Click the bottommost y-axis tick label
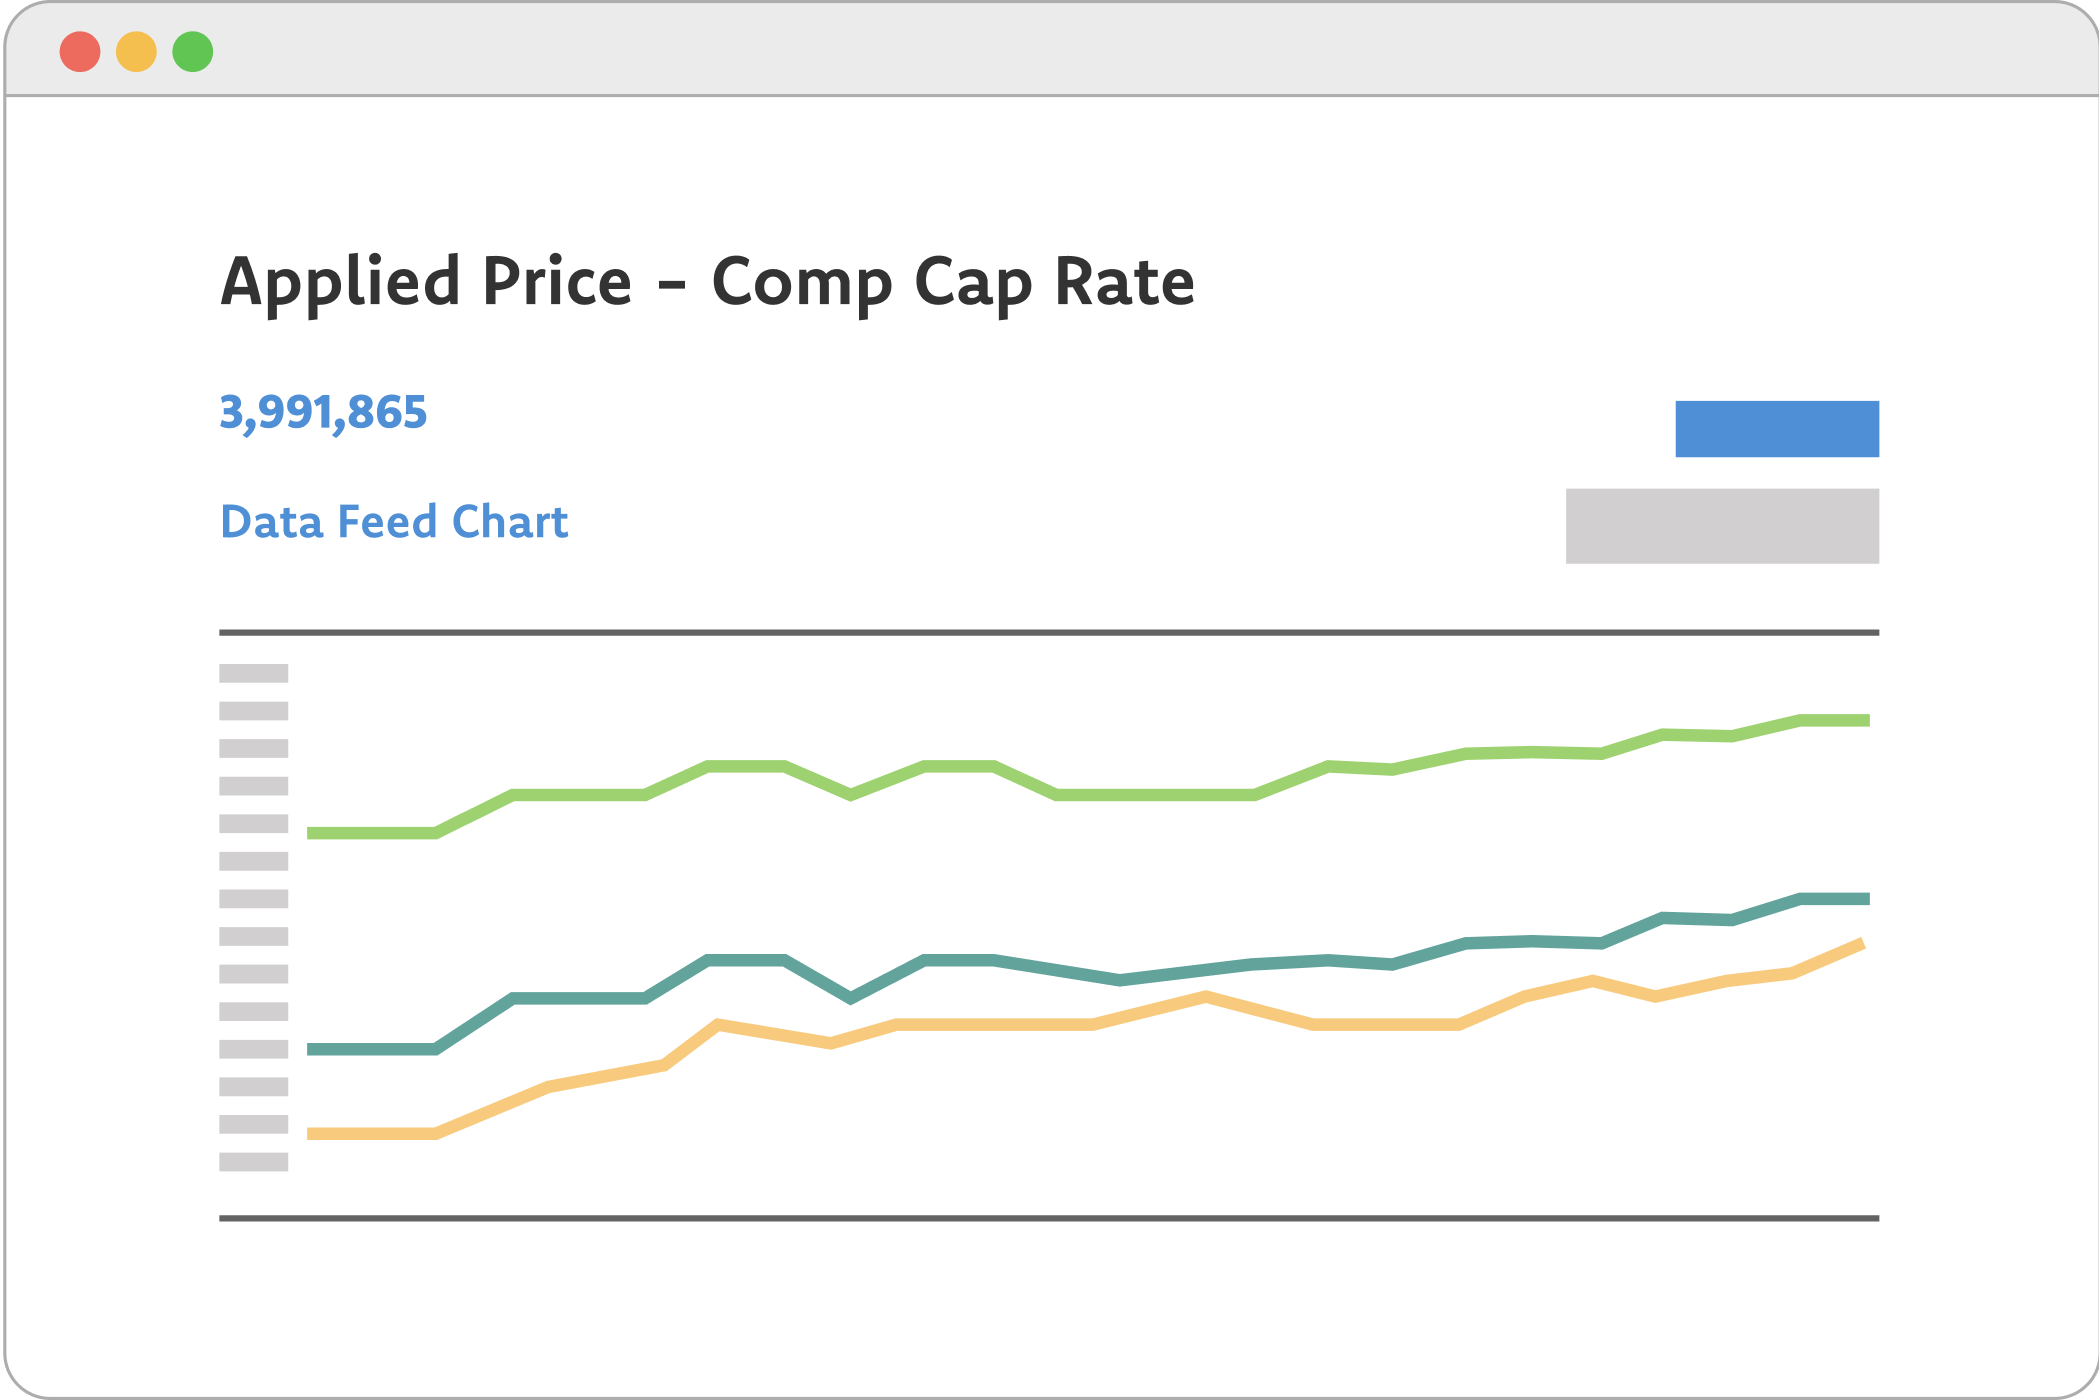The width and height of the screenshot is (2099, 1400). pyautogui.click(x=254, y=1162)
